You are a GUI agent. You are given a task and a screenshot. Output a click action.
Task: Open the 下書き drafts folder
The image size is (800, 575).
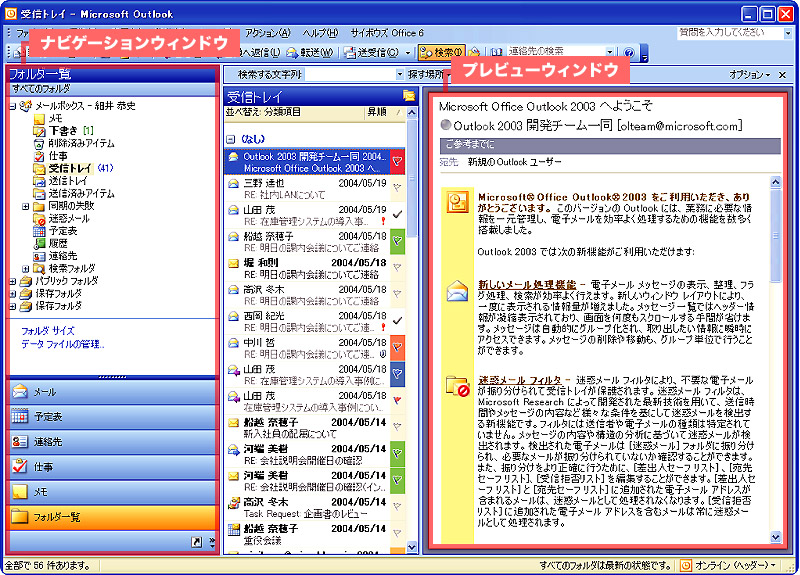63,131
